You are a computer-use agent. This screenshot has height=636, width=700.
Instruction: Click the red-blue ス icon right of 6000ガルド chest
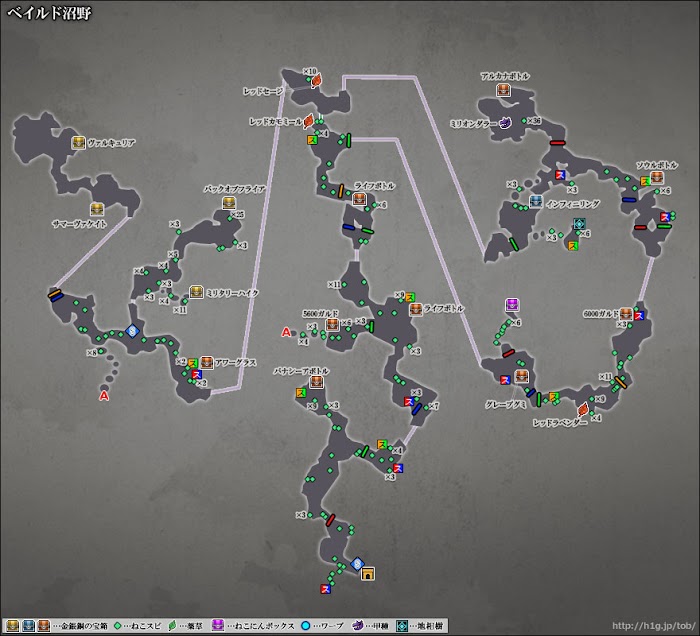pos(639,316)
